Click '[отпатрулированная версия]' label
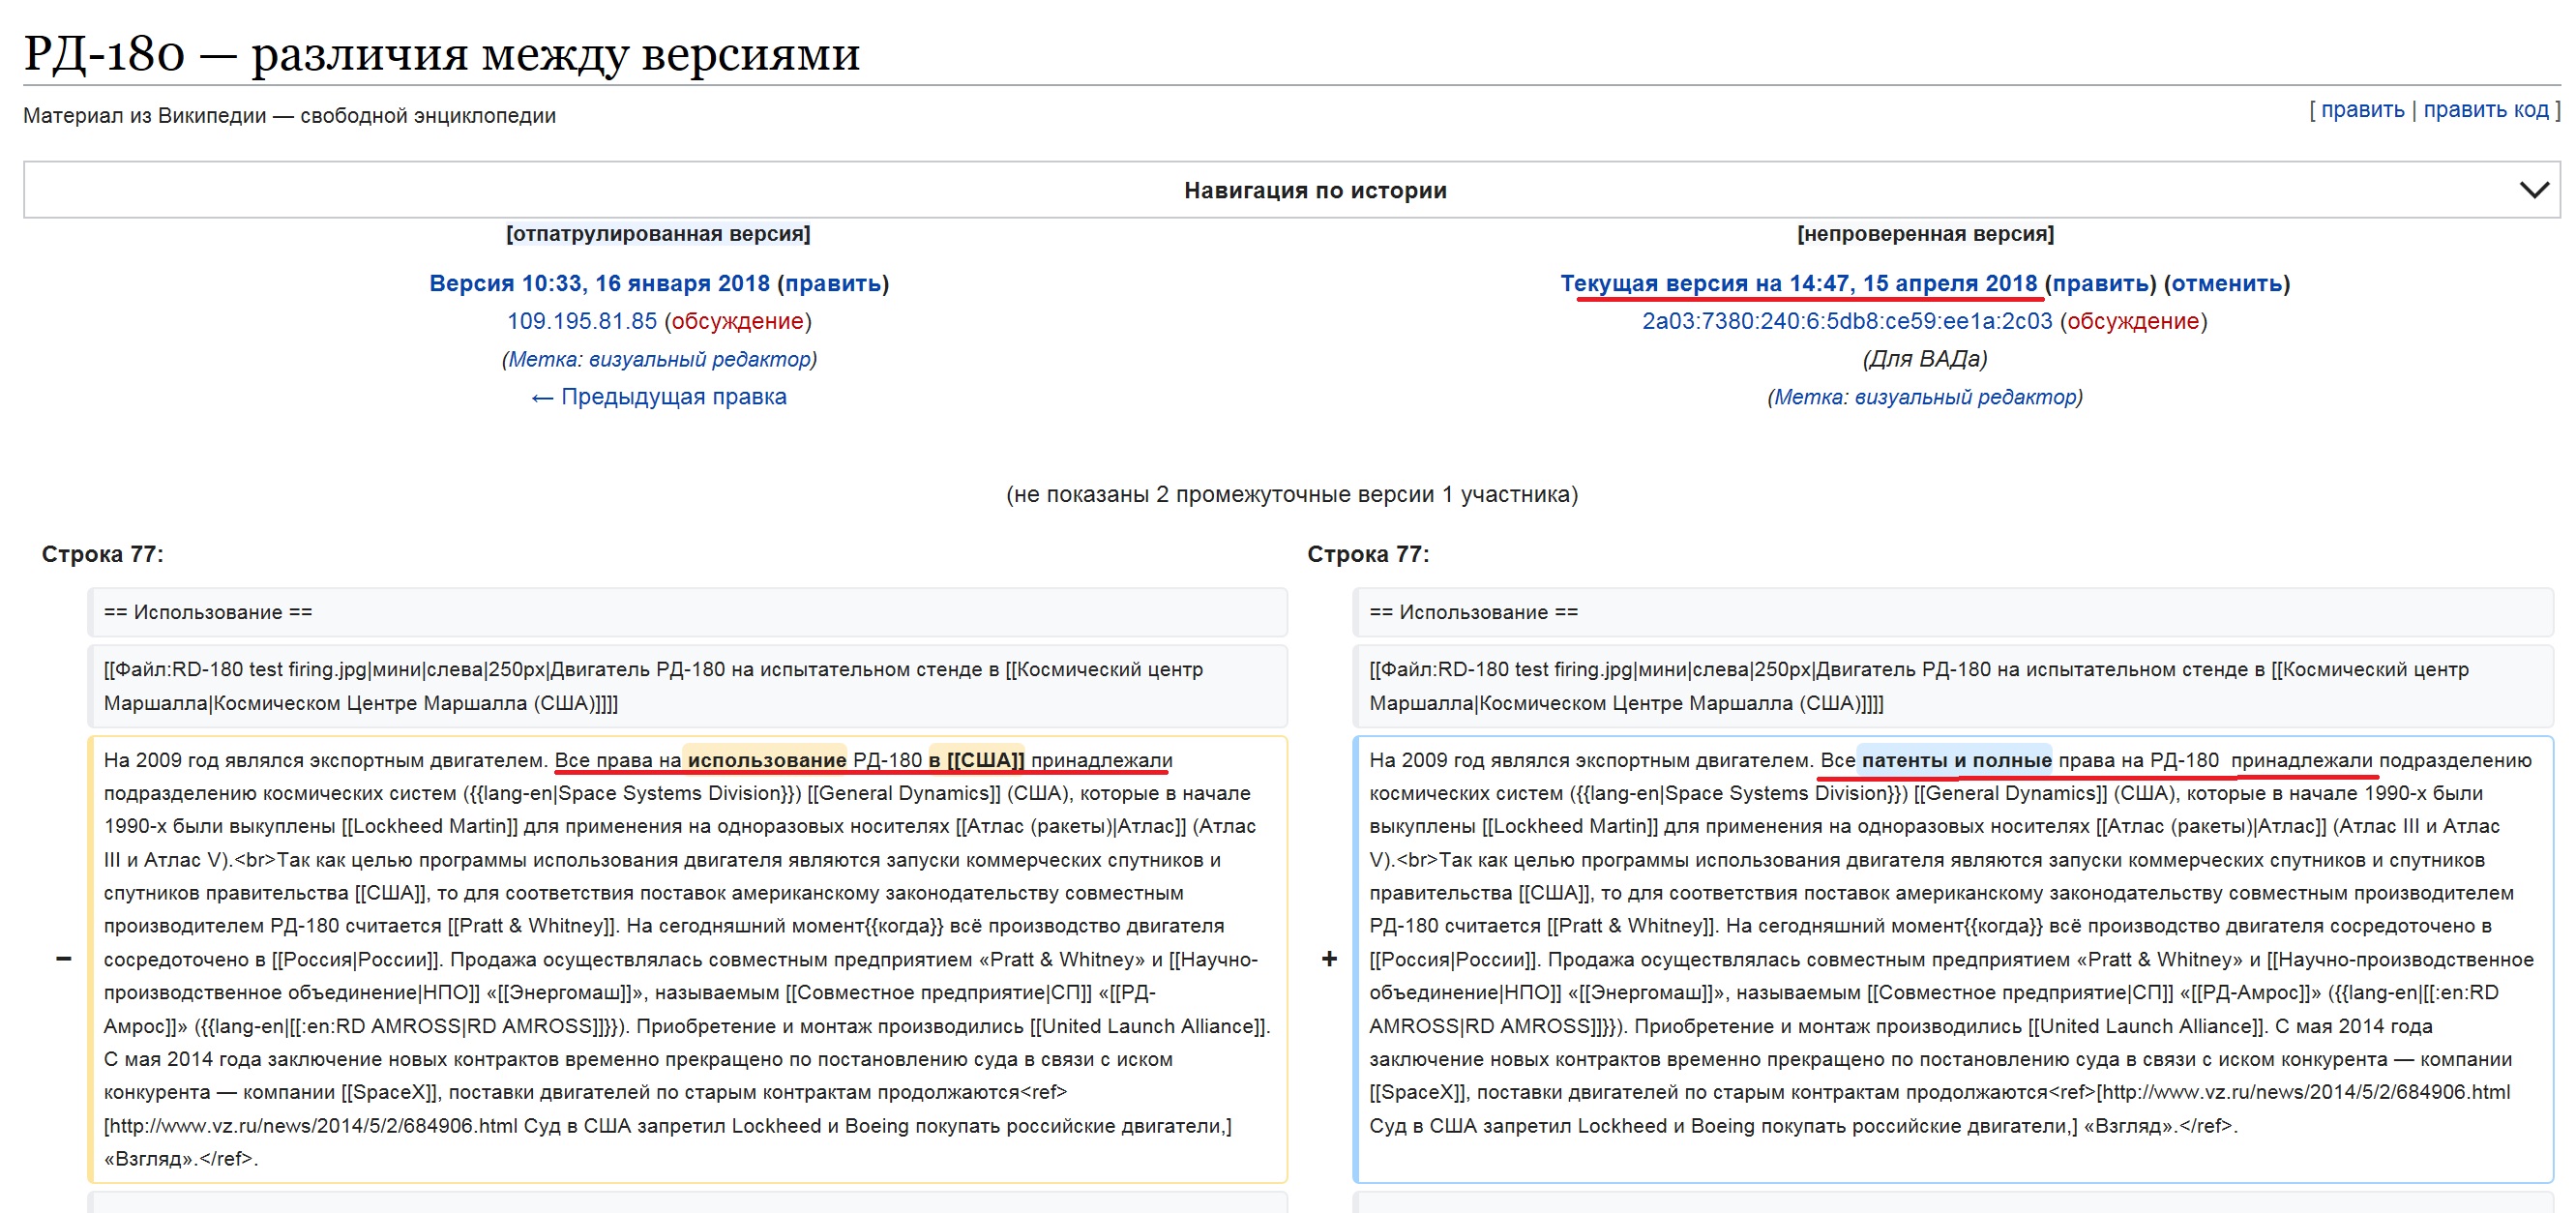 click(658, 234)
